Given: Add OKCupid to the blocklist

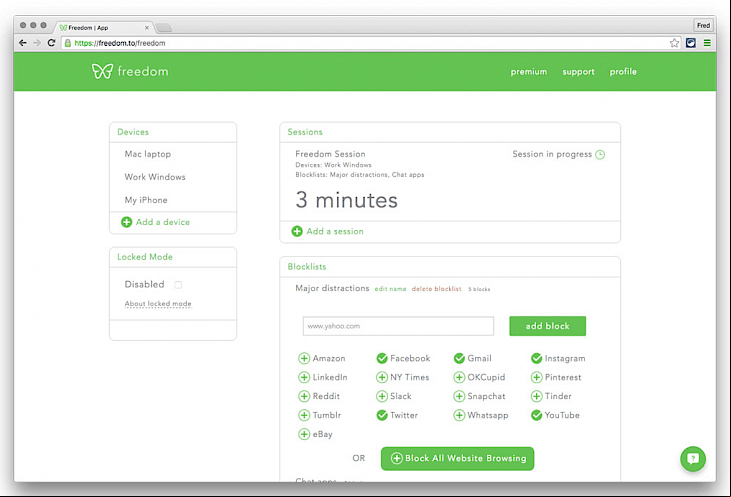Looking at the screenshot, I should click(459, 377).
